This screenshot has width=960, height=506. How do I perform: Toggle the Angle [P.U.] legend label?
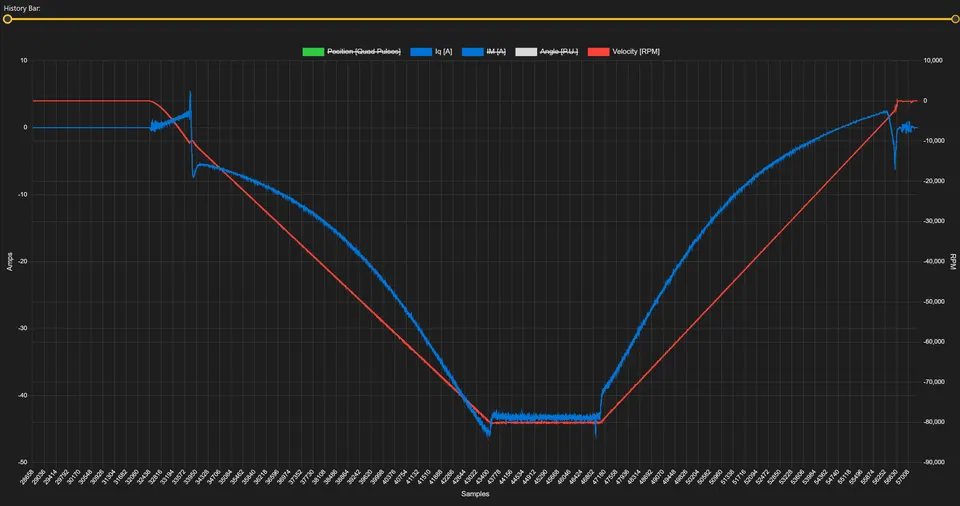558,51
